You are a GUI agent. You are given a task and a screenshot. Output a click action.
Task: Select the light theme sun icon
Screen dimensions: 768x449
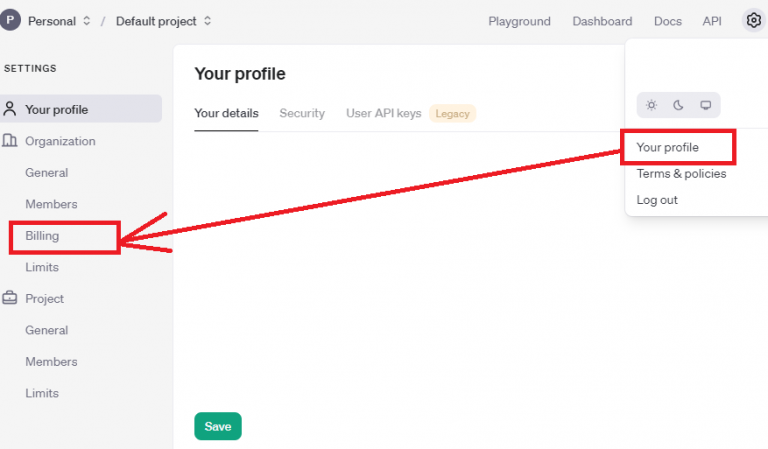pos(651,105)
